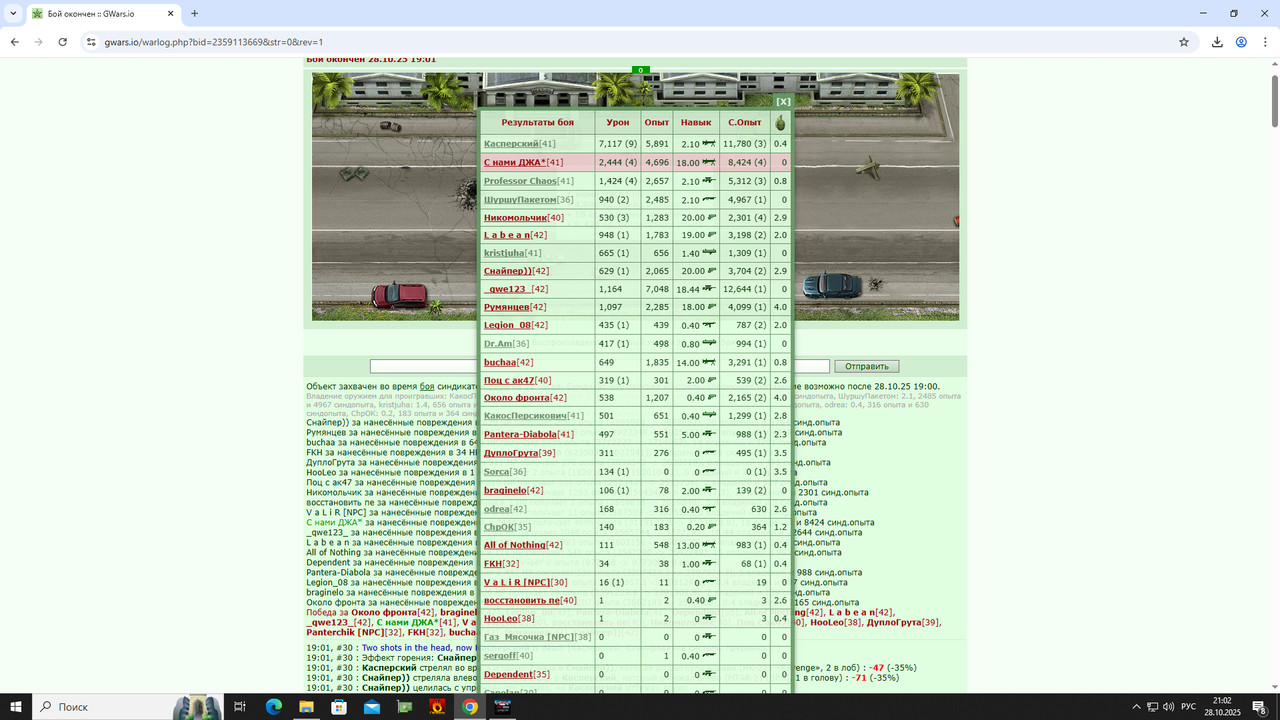This screenshot has width=1280, height=720.
Task: Open File Explorer from taskbar
Action: 306,707
